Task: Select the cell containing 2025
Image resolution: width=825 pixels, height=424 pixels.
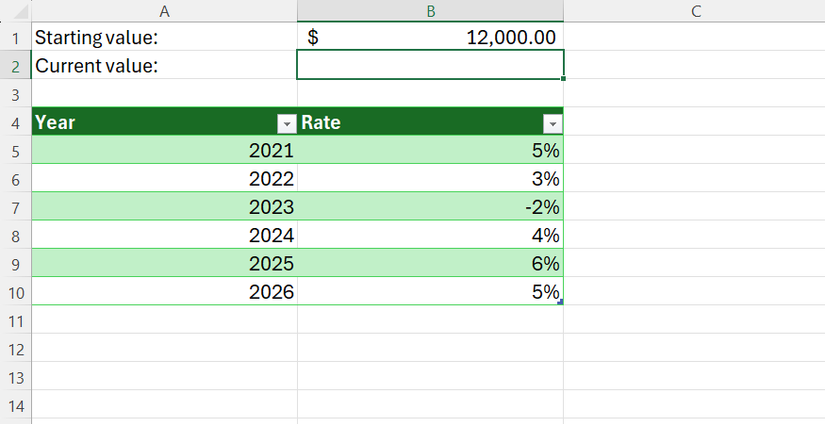Action: pos(164,263)
